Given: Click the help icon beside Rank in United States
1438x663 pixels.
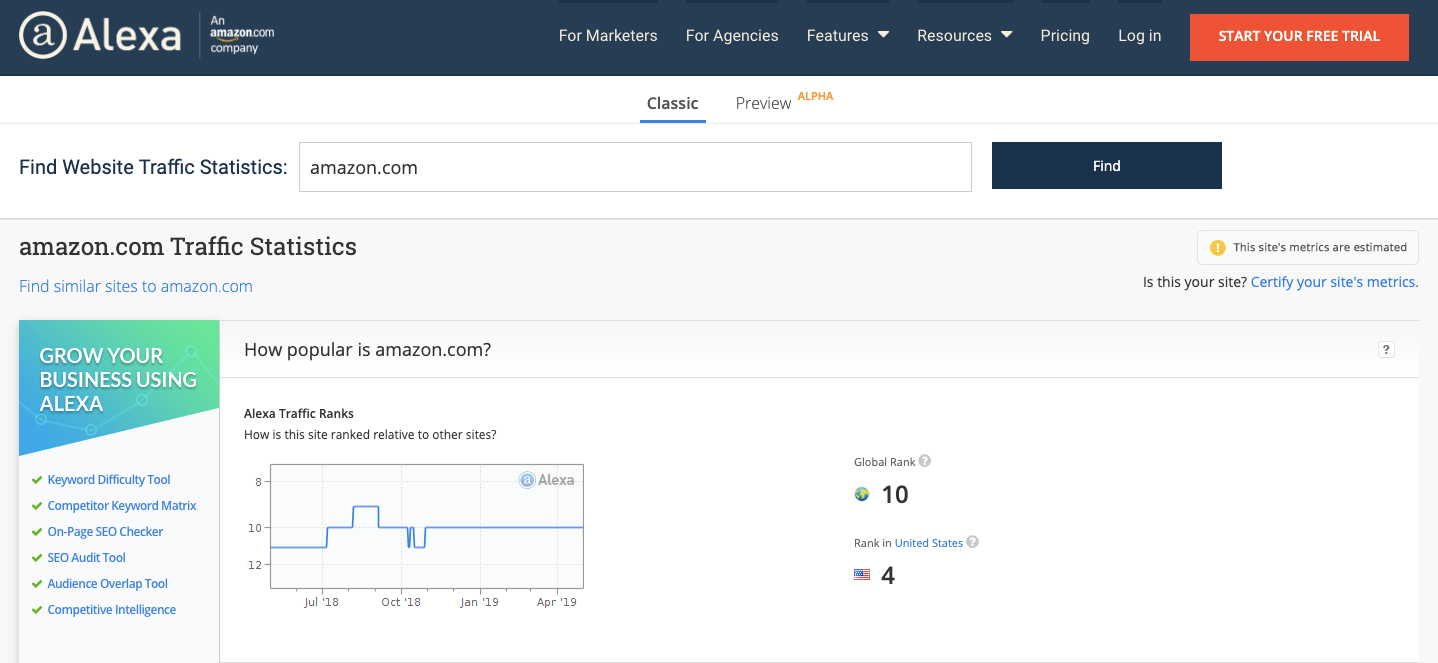Looking at the screenshot, I should (x=972, y=542).
